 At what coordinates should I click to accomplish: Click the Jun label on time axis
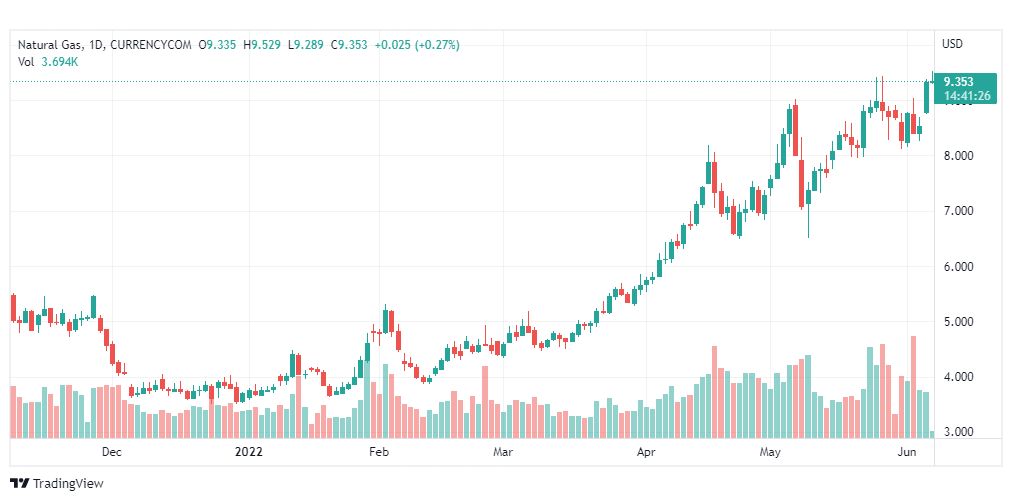907,453
